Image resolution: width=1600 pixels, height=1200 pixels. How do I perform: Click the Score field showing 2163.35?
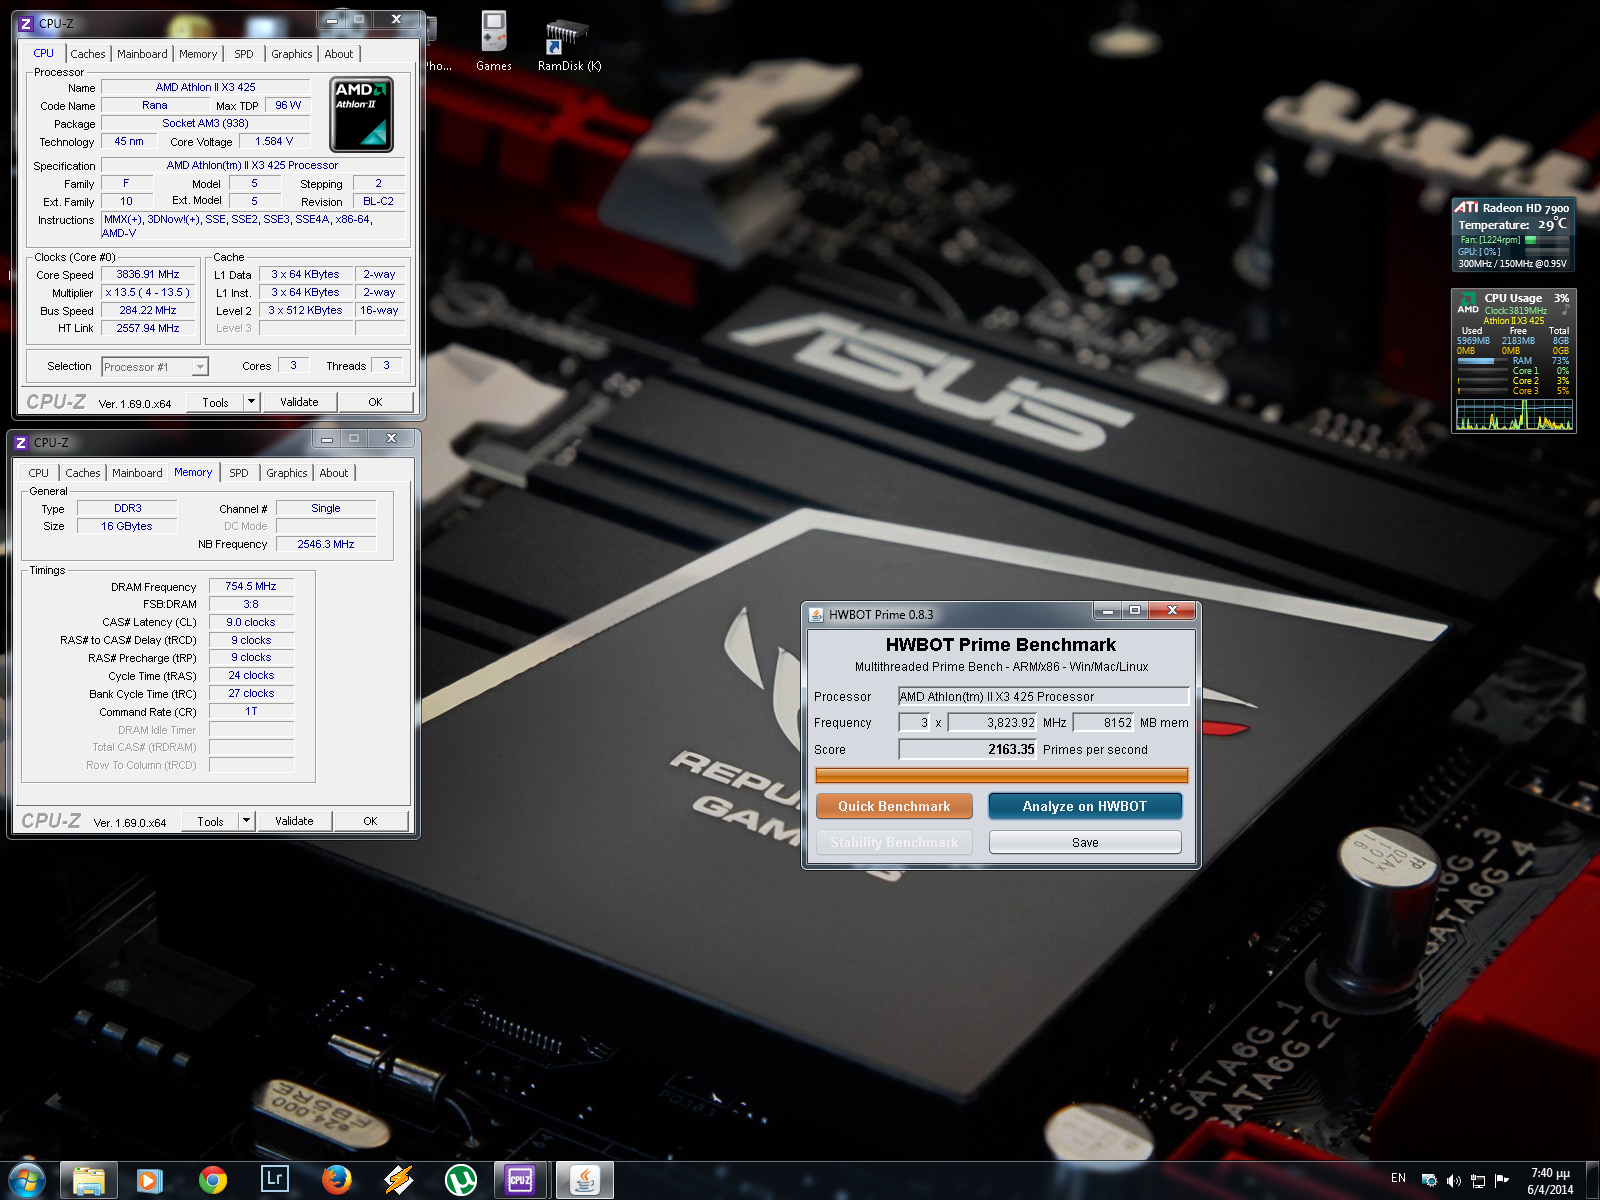pos(968,749)
